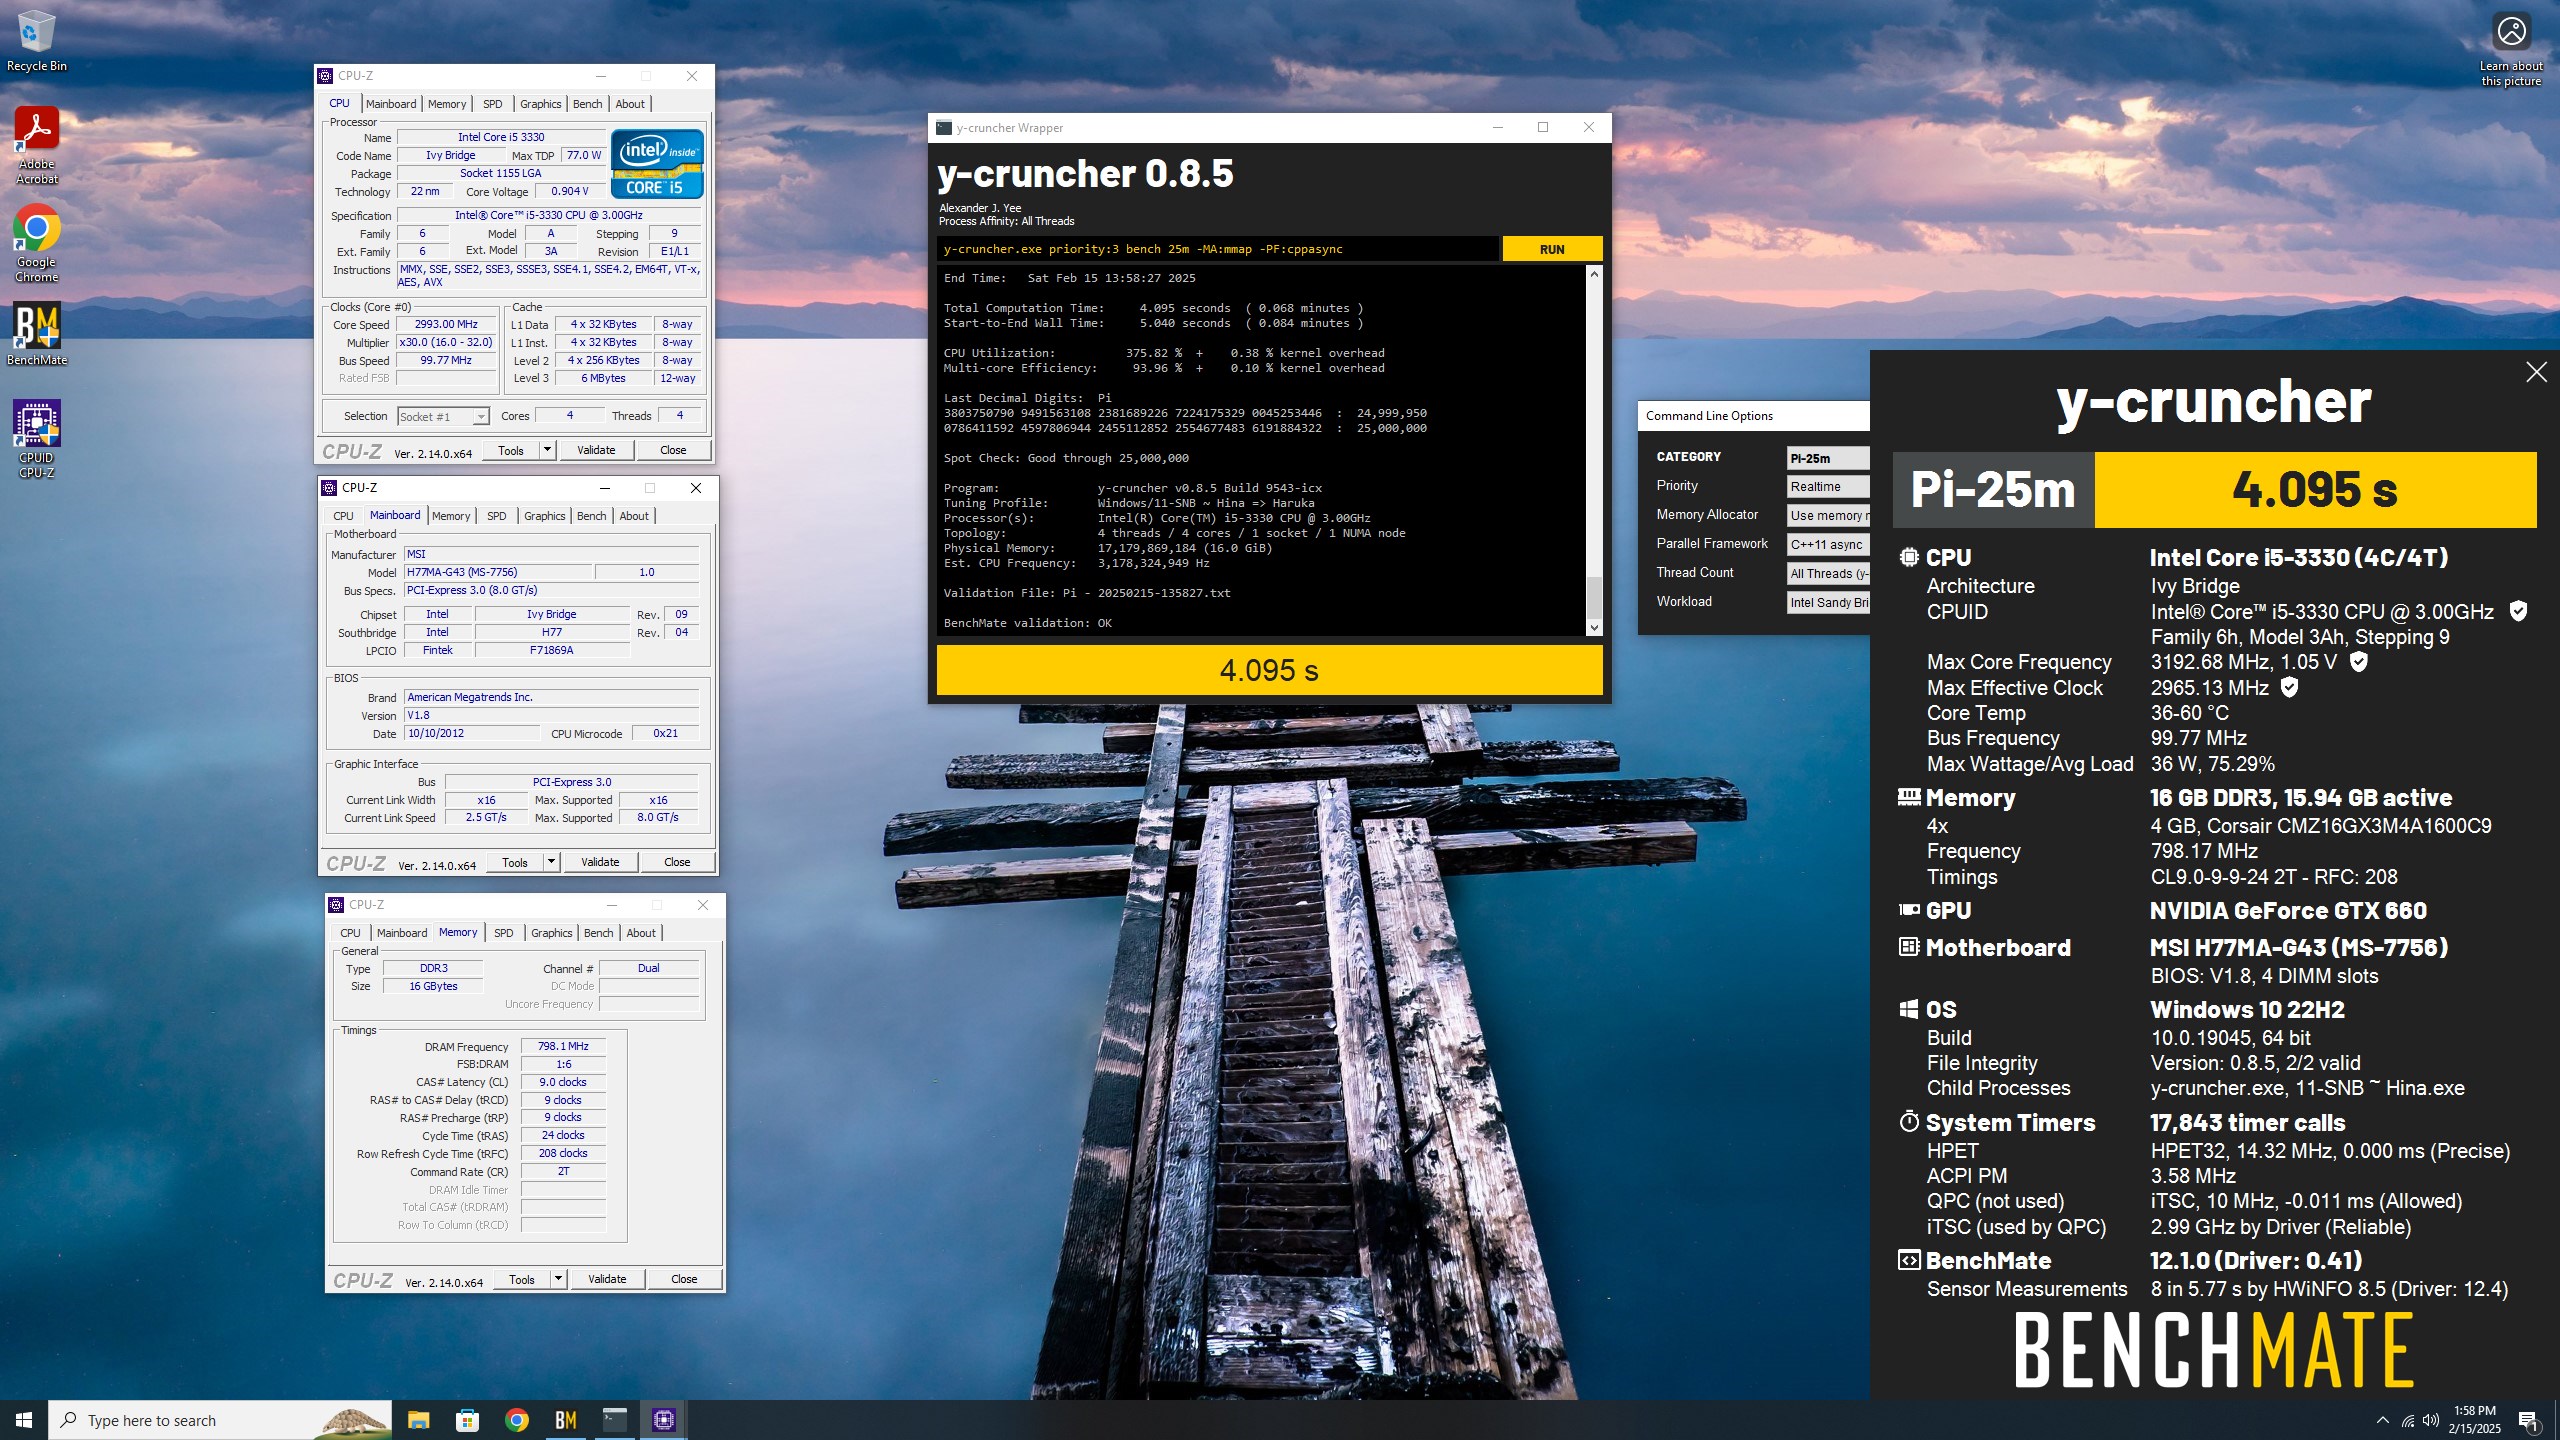The image size is (2560, 1440).
Task: Open the Memory Allocator dropdown
Action: (1828, 516)
